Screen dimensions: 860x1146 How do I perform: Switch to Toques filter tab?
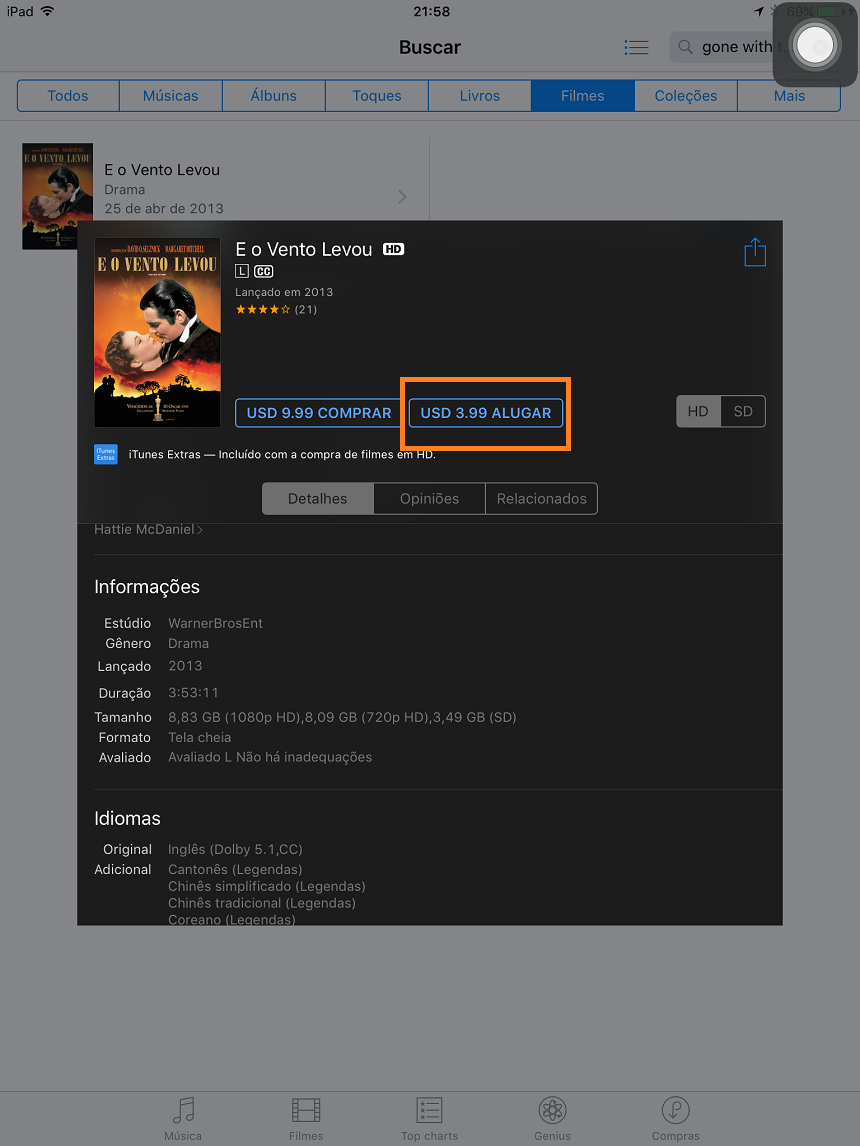376,96
